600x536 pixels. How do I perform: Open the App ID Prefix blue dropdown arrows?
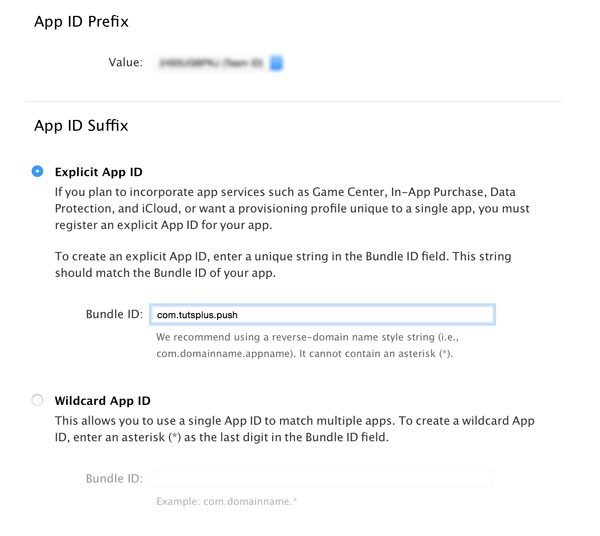pyautogui.click(x=276, y=63)
